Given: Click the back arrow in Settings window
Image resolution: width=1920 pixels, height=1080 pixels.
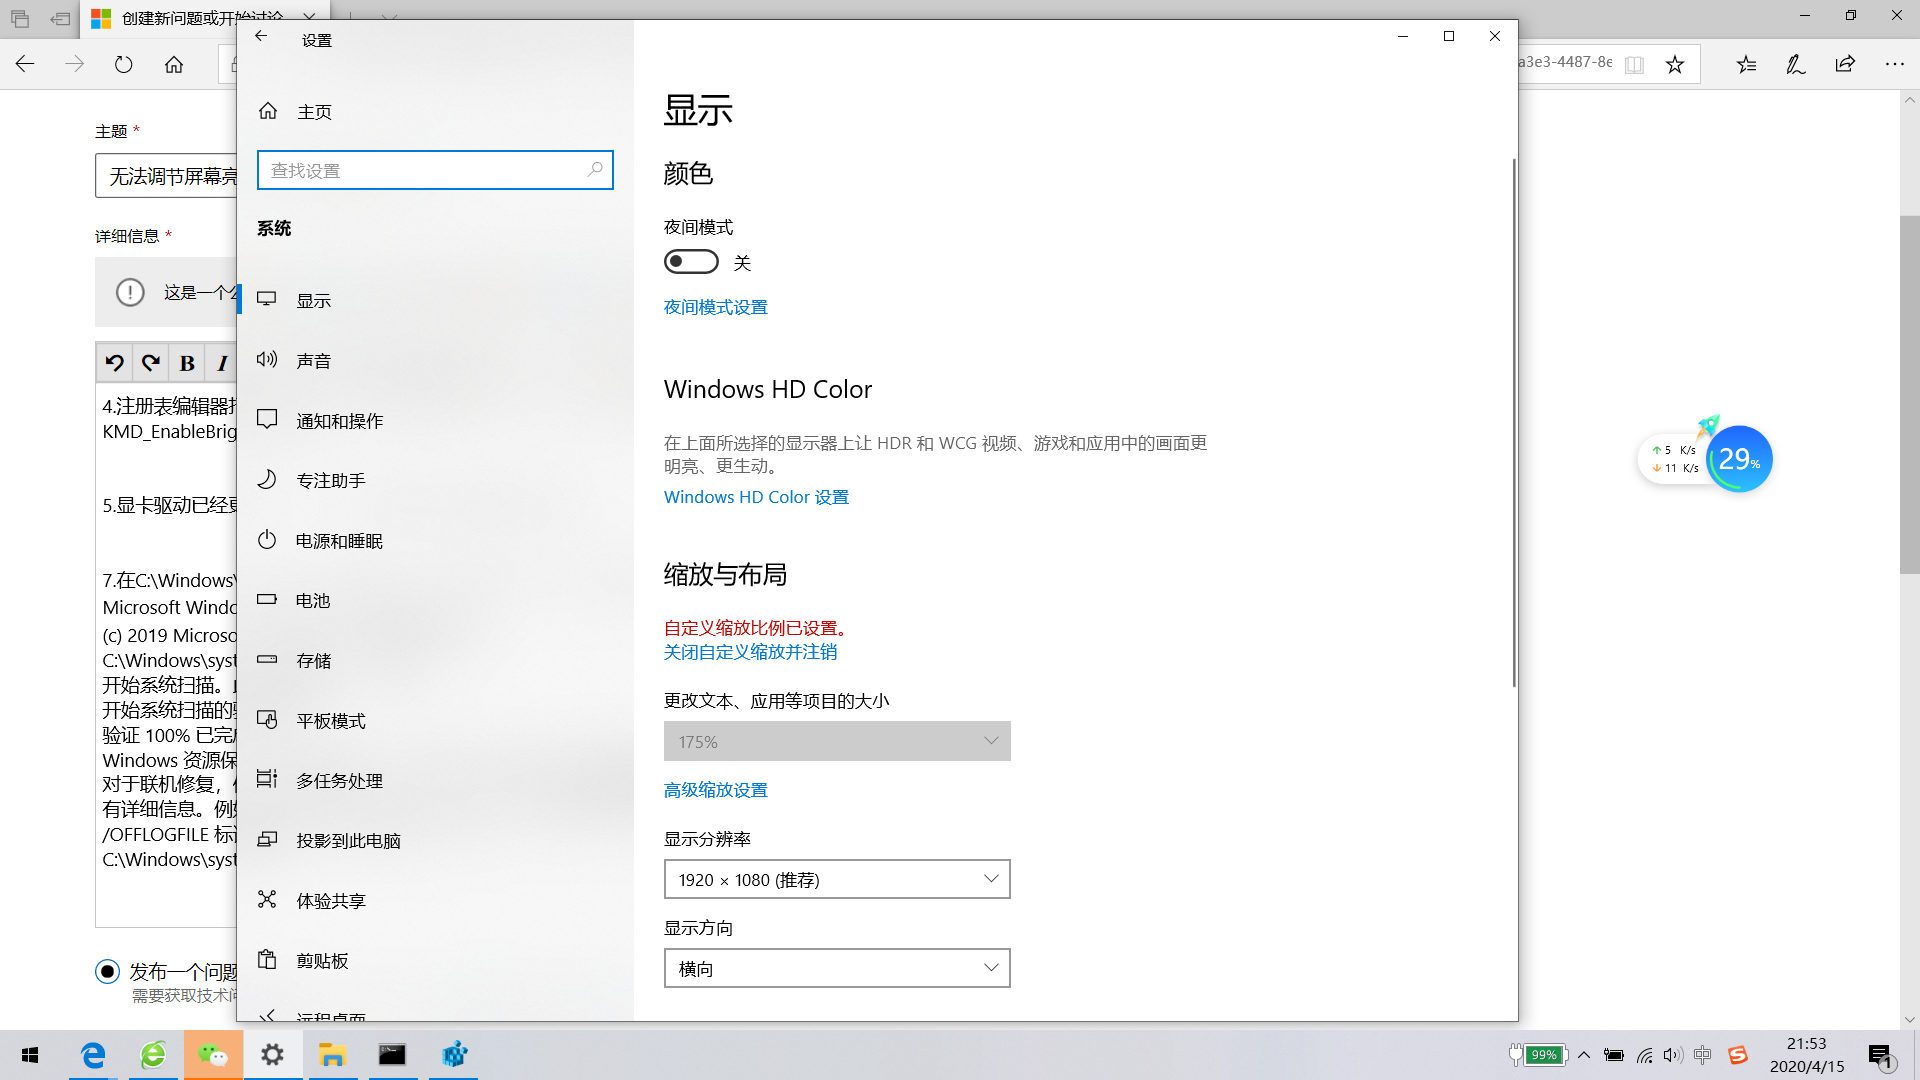Looking at the screenshot, I should click(x=261, y=37).
